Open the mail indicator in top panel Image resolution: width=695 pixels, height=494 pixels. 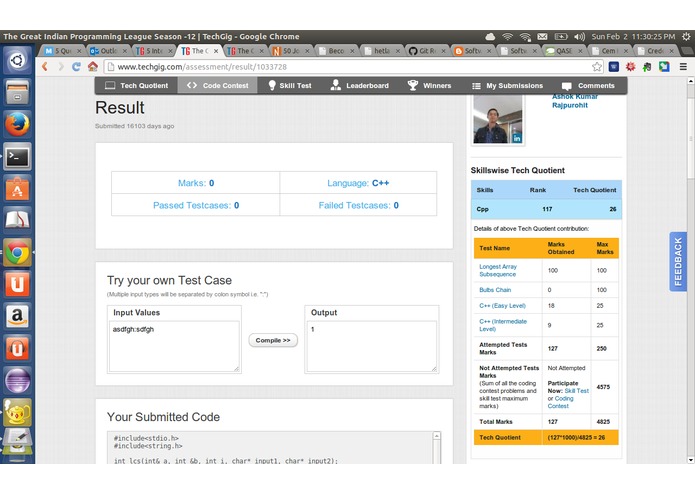(542, 37)
